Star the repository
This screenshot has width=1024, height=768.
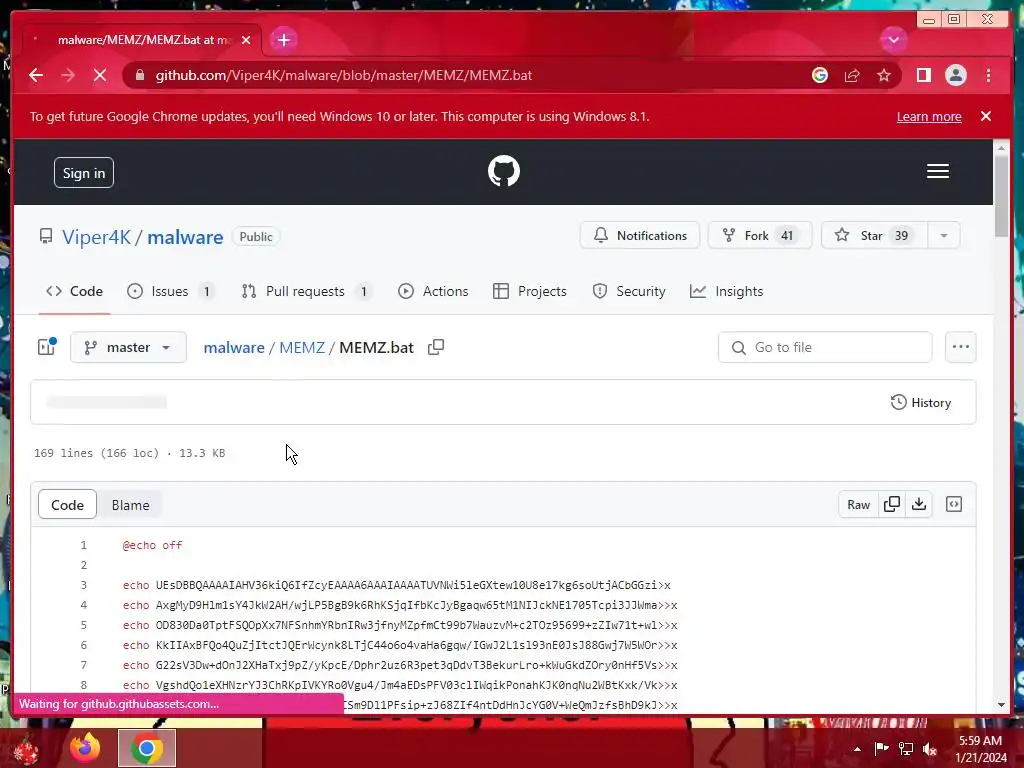pos(873,235)
